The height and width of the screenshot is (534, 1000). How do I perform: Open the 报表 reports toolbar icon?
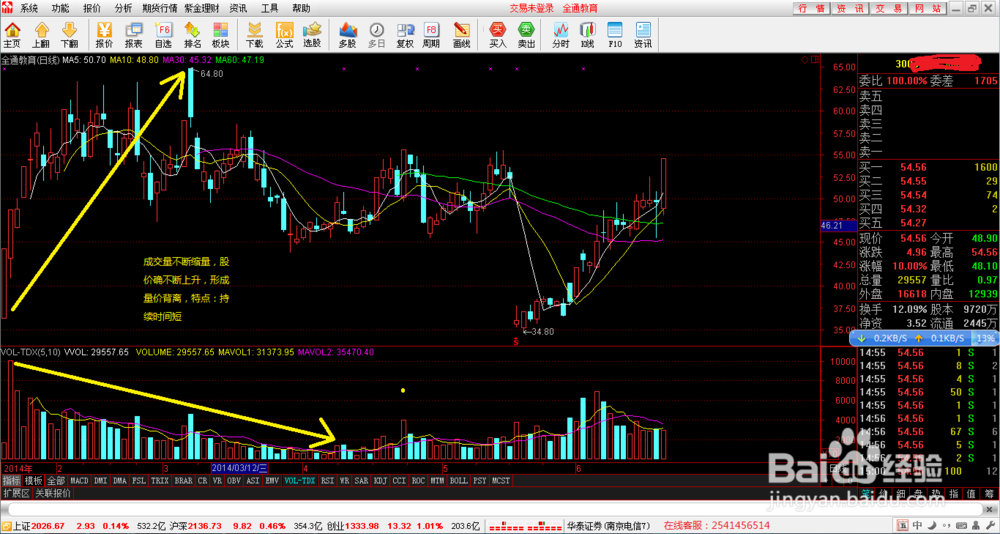134,34
